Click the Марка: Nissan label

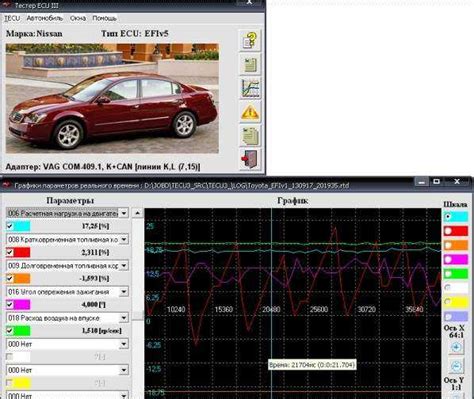click(34, 34)
